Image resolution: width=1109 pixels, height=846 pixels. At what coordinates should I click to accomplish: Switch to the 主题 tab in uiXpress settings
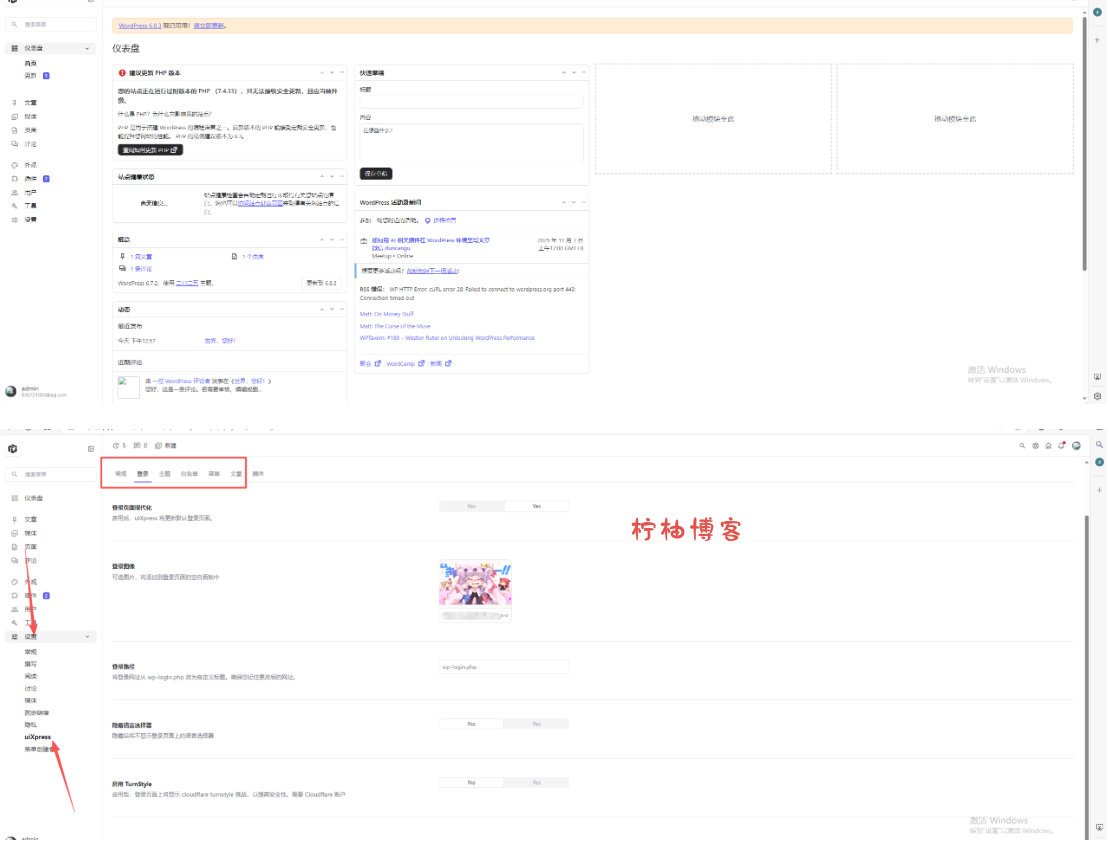(164, 473)
